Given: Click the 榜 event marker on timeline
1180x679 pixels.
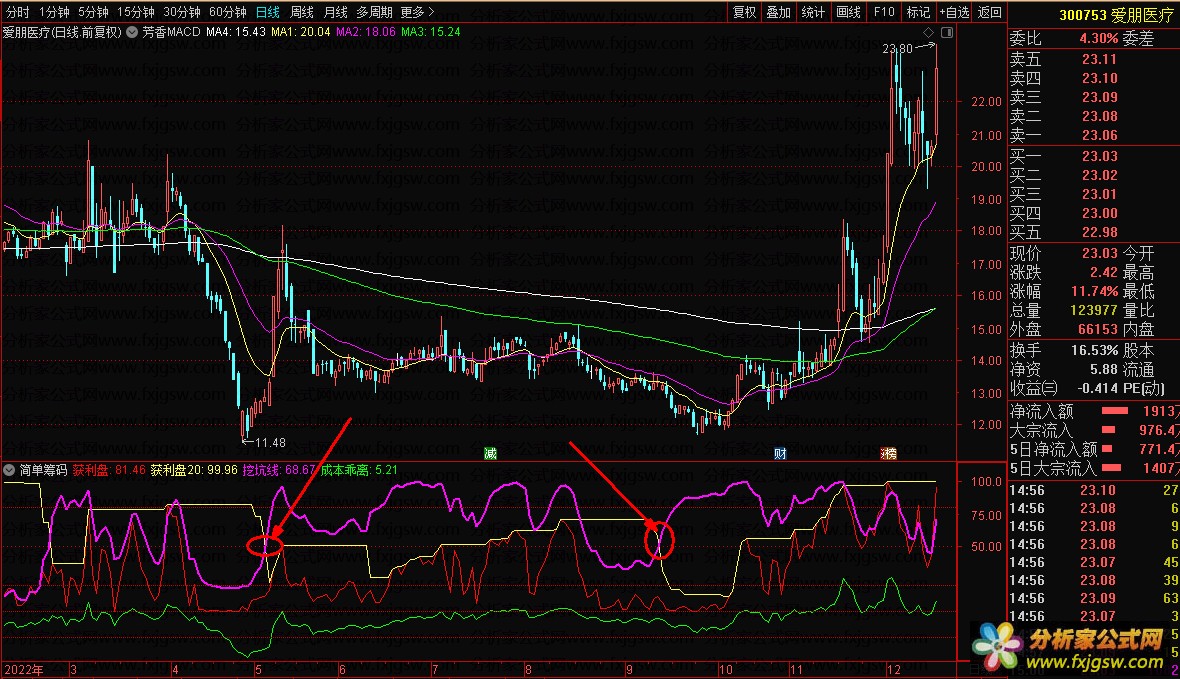Looking at the screenshot, I should pos(889,453).
